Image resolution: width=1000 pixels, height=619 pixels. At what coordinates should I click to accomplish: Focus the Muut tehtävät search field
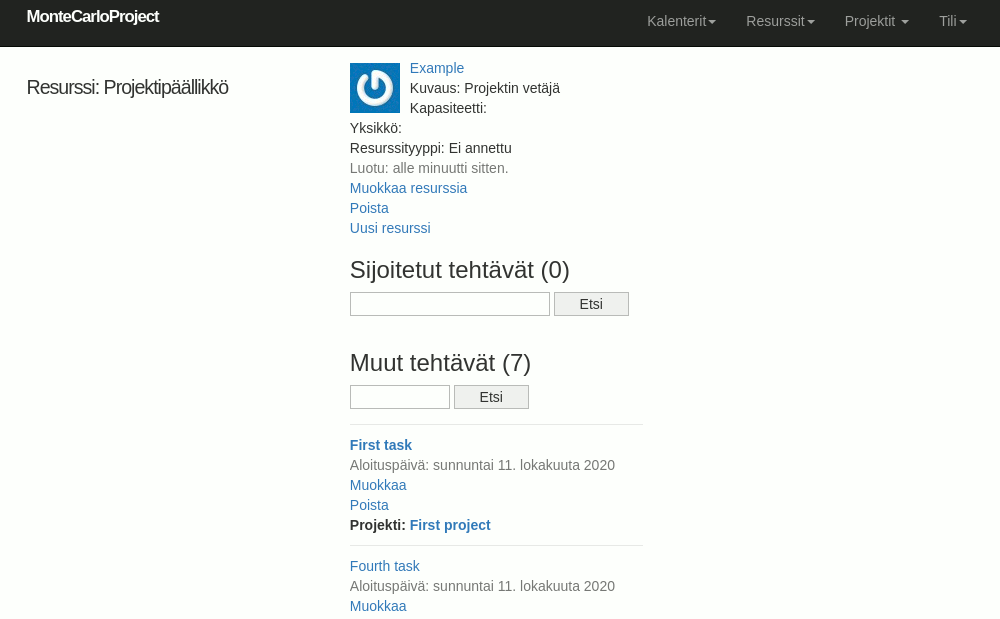[x=400, y=397]
